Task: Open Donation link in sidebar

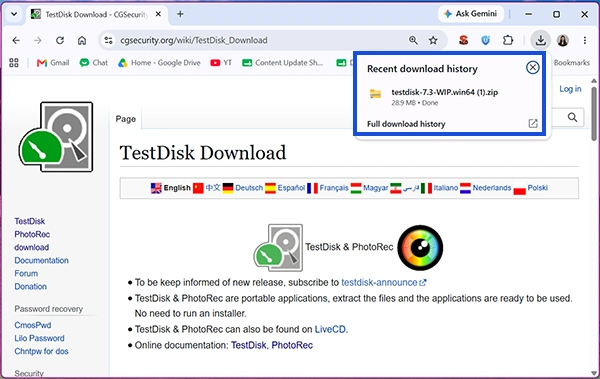Action: click(31, 286)
